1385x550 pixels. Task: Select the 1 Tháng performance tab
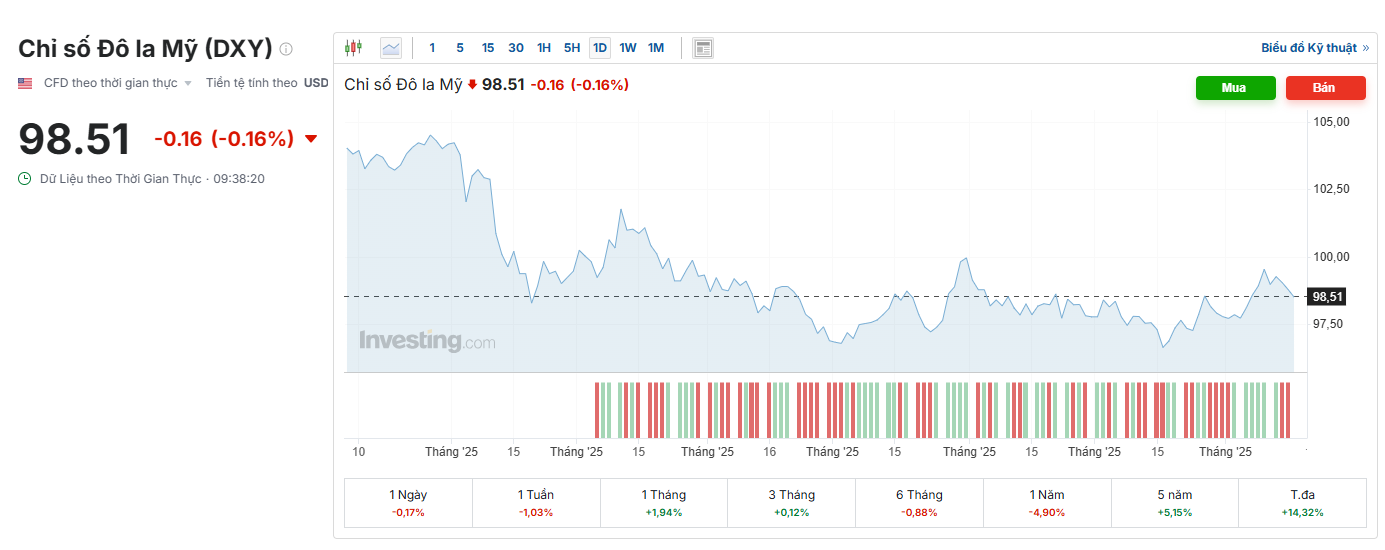point(664,503)
